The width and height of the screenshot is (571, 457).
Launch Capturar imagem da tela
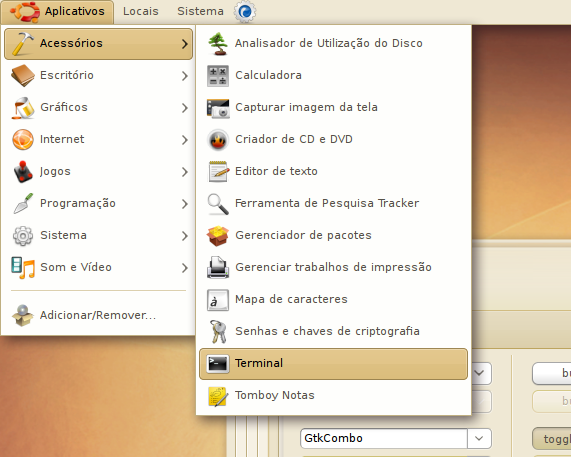click(x=333, y=107)
